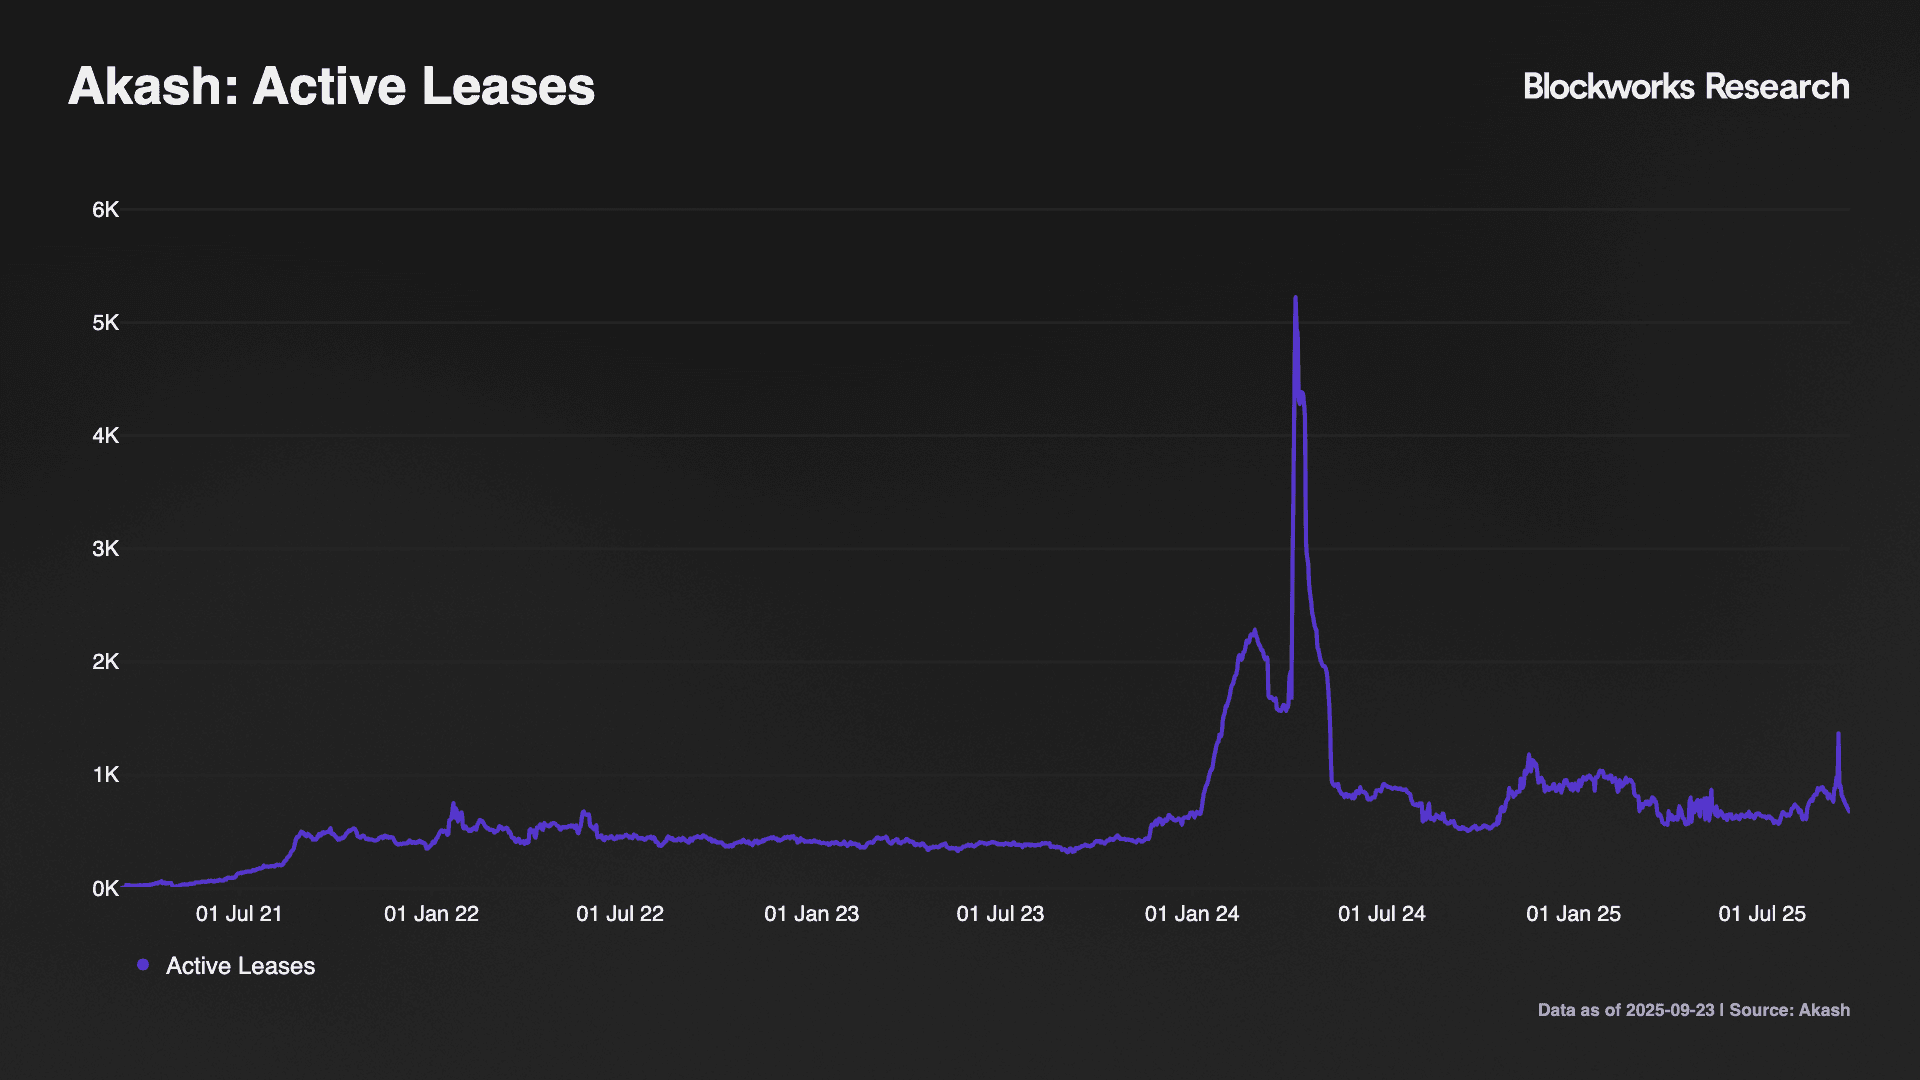Select the 3K y-axis label
This screenshot has height=1080, width=1920.
click(x=106, y=549)
